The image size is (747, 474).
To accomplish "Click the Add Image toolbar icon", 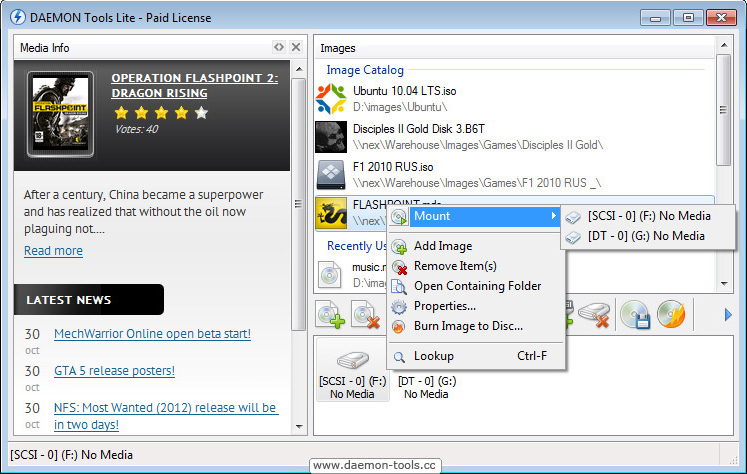I will (330, 314).
